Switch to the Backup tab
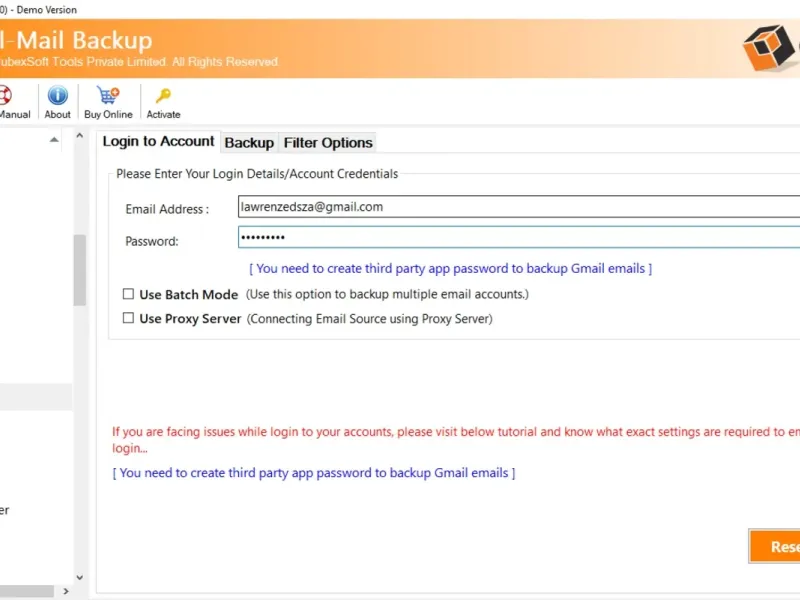This screenshot has height=600, width=800. point(249,143)
